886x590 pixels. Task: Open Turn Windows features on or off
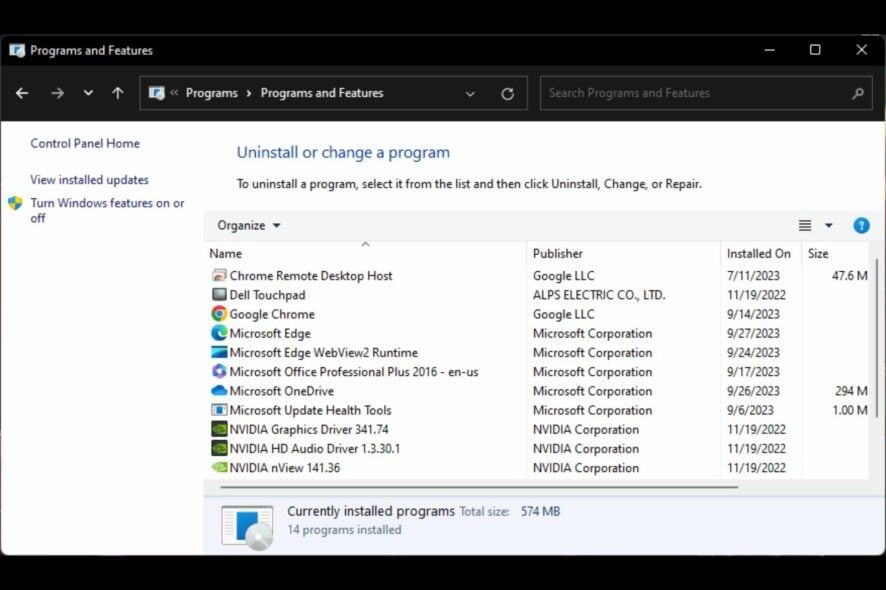pos(107,210)
